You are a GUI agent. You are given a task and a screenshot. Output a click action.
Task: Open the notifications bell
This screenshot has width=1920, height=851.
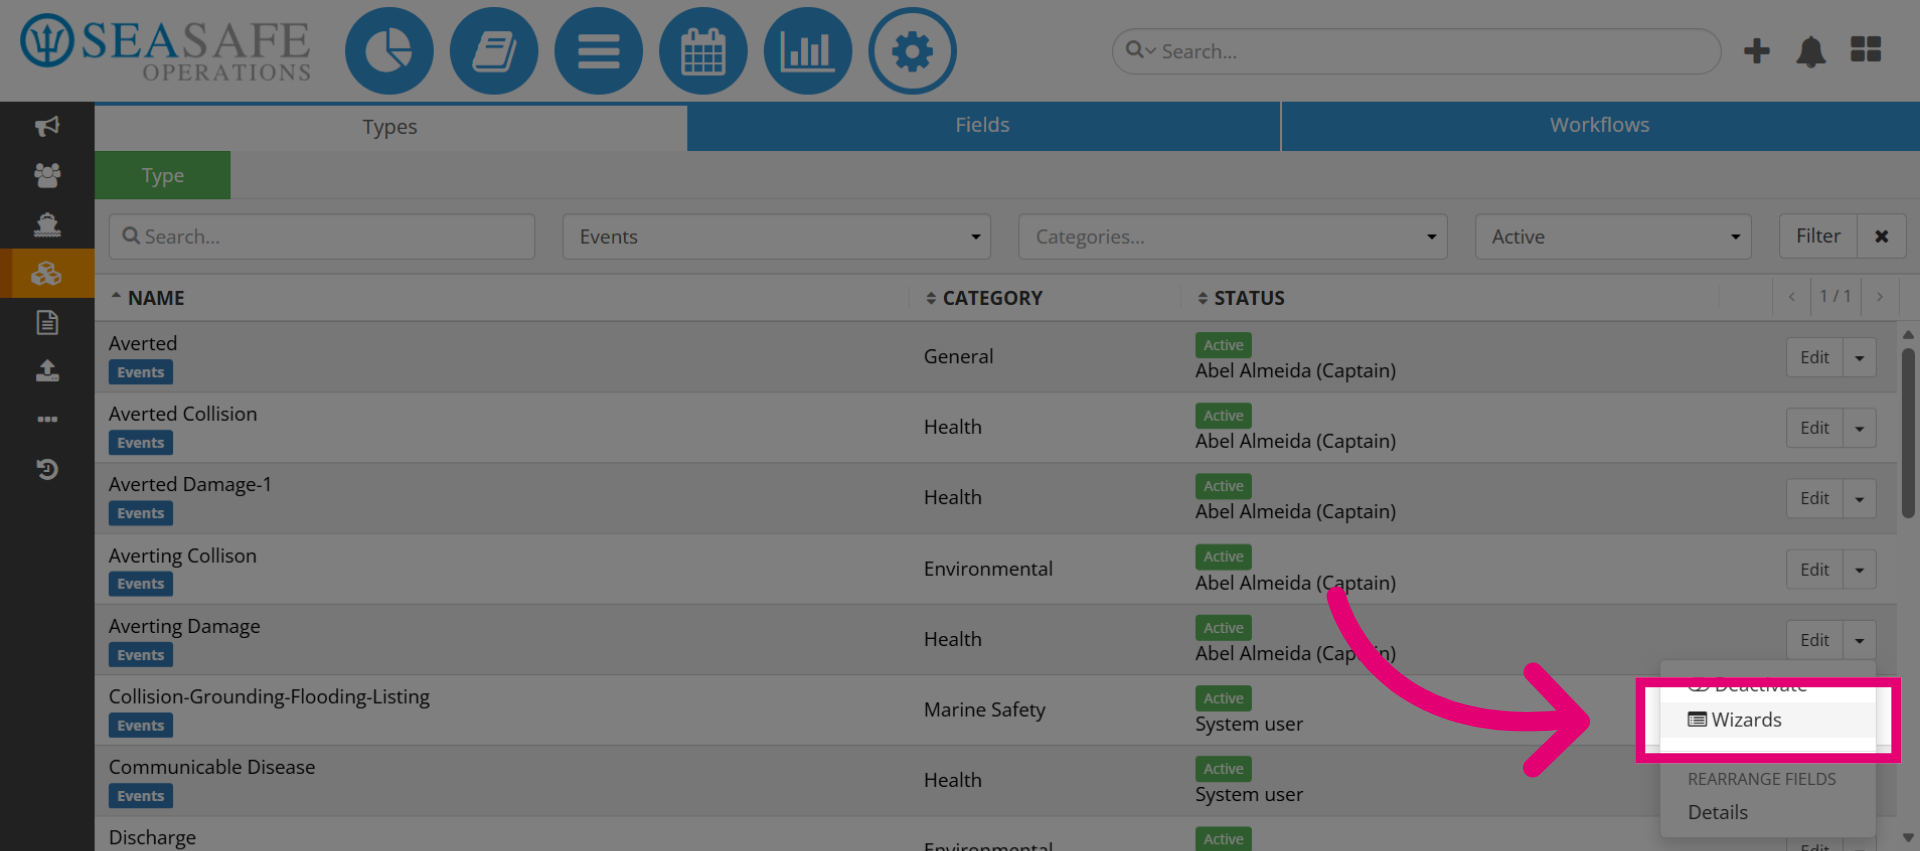[x=1811, y=51]
